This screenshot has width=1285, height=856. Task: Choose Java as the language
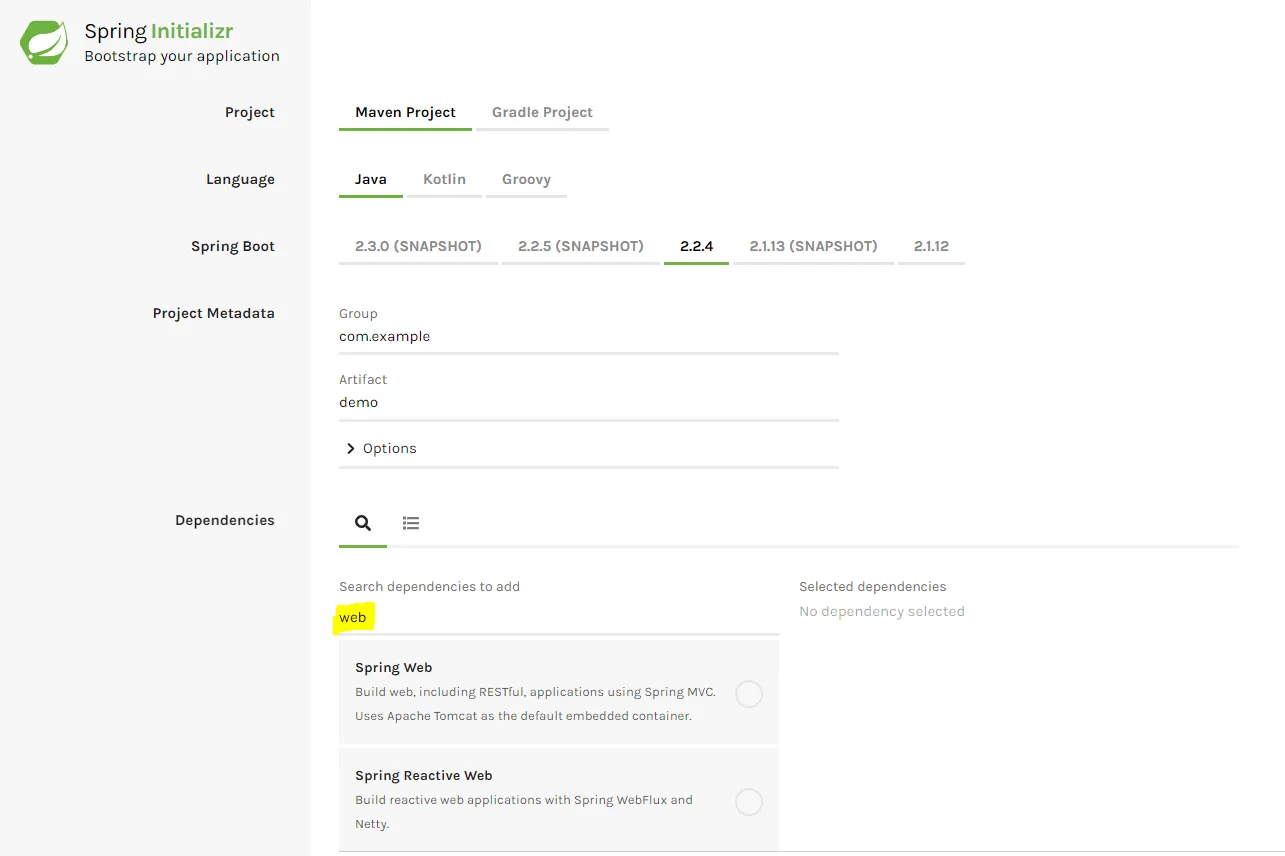[x=371, y=179]
